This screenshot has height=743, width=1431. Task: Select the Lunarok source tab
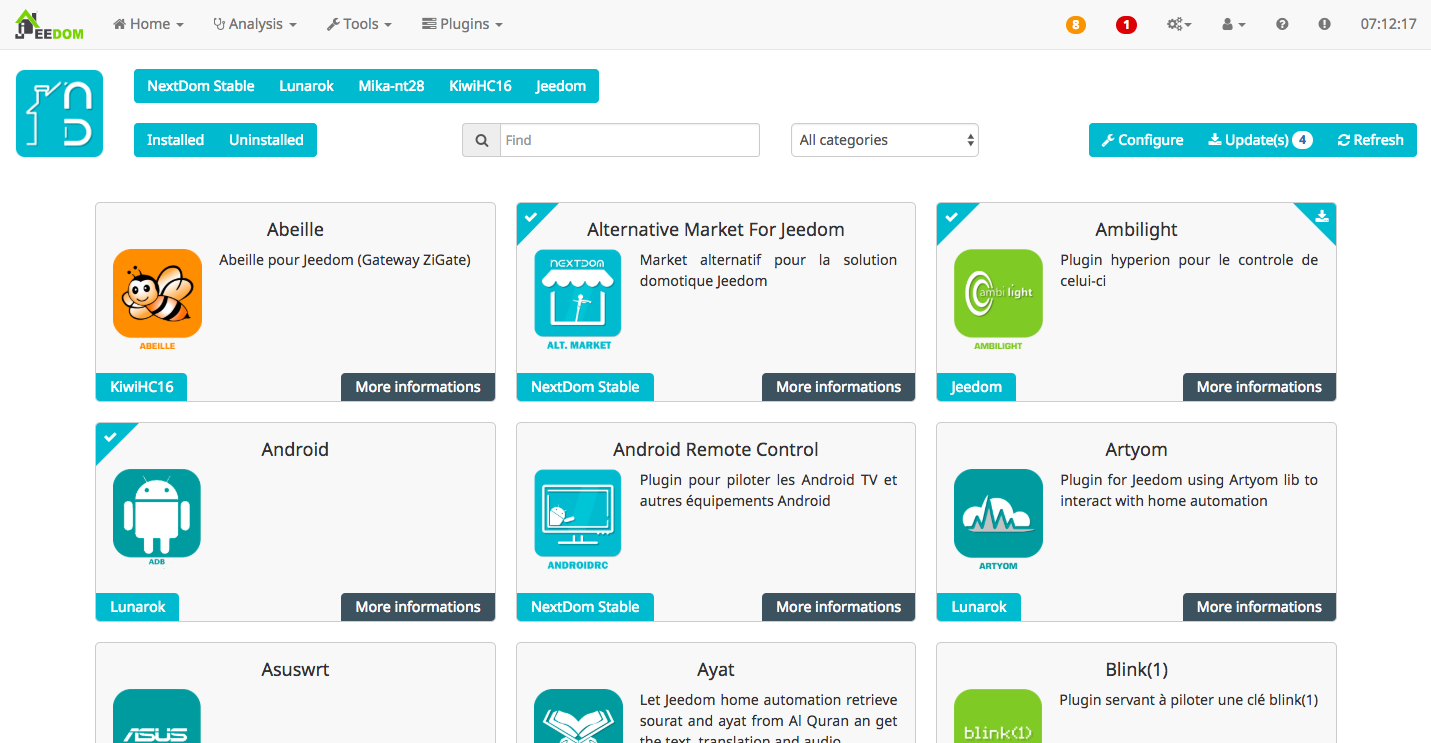point(307,86)
